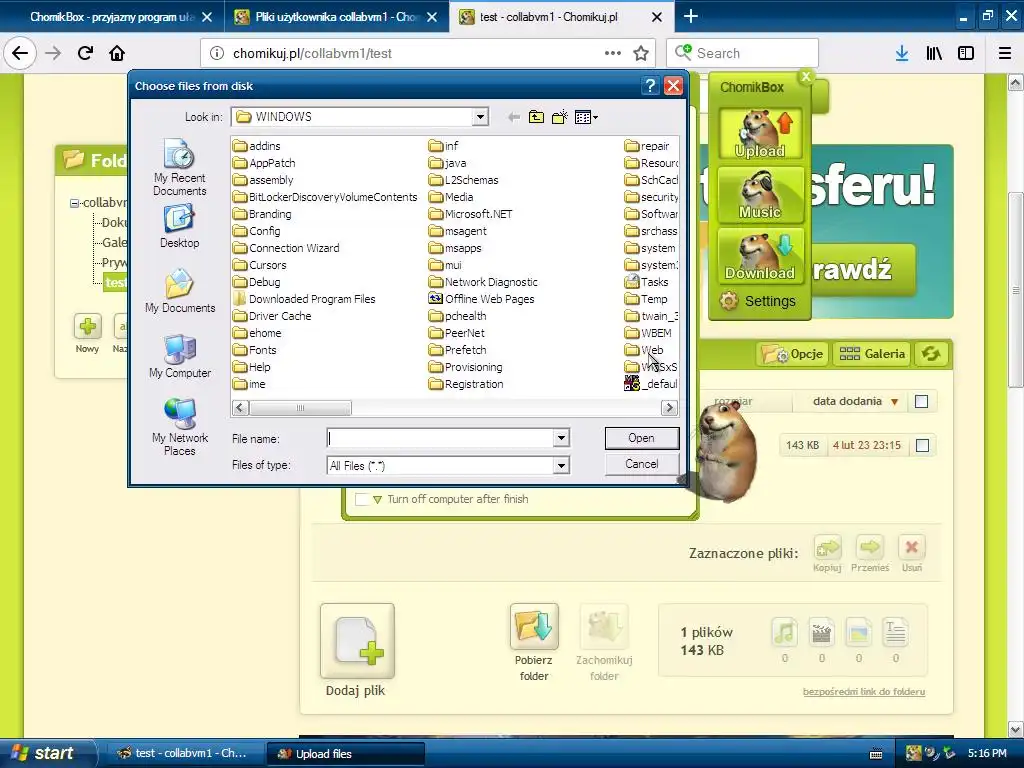Screen dimensions: 1024x768
Task: Go back to last folder in dialog
Action: [x=514, y=117]
